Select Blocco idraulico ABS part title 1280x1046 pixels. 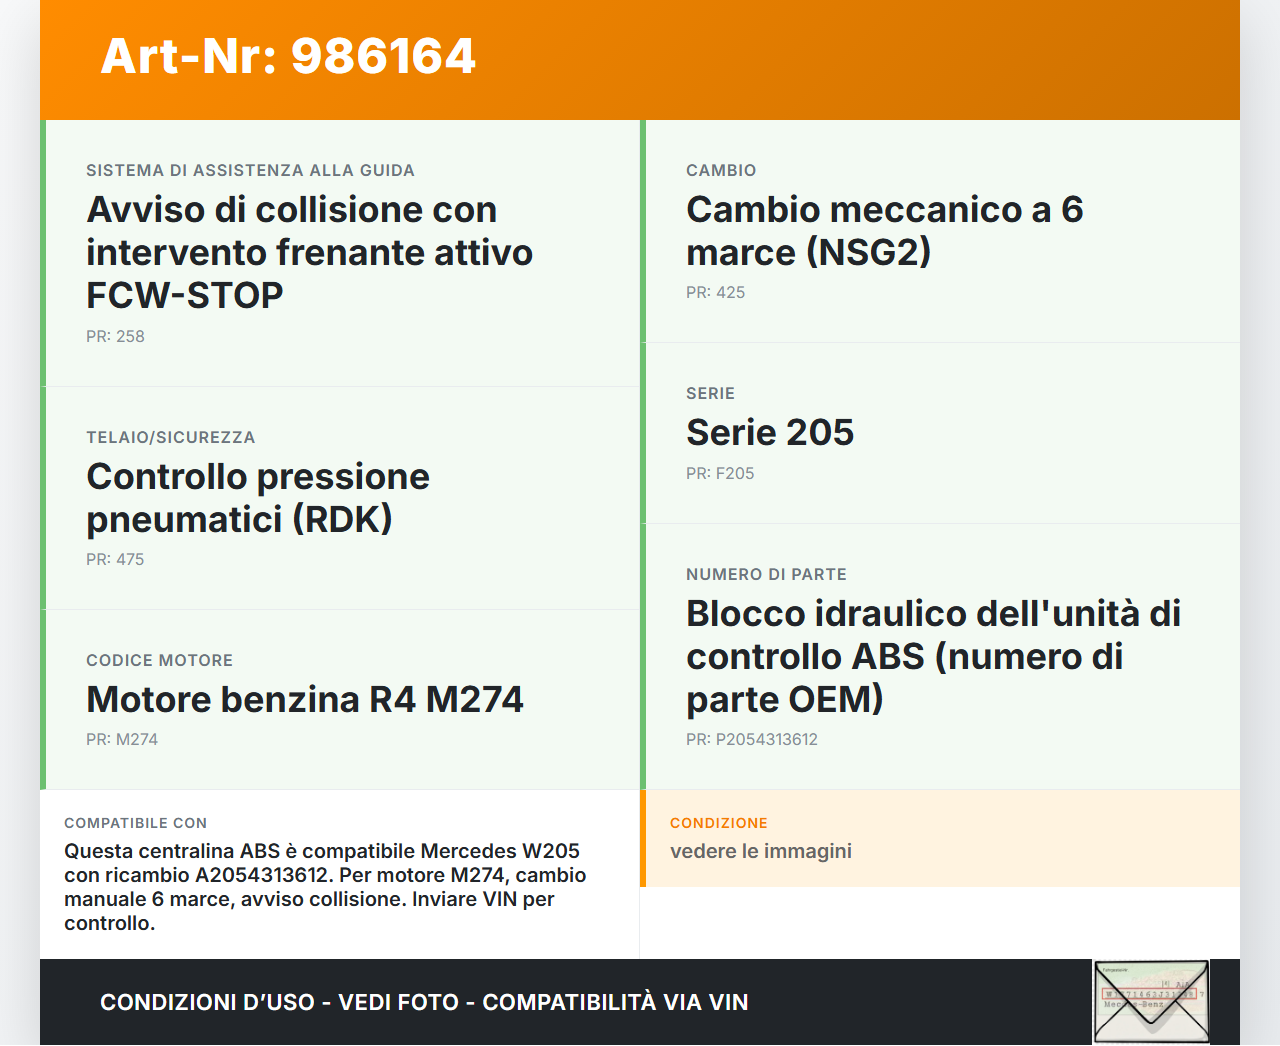click(x=933, y=656)
